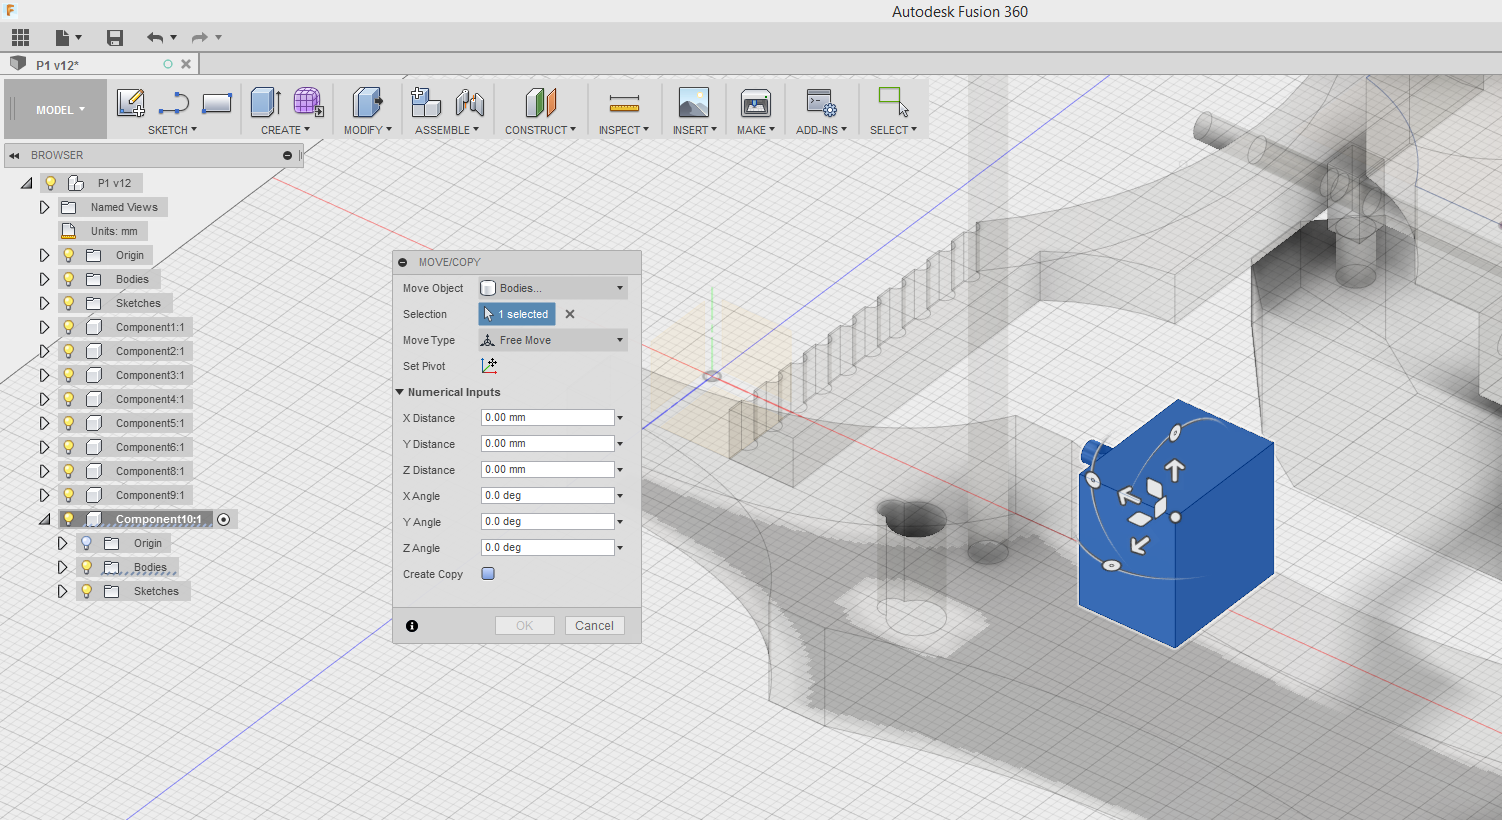The width and height of the screenshot is (1502, 820).
Task: Click the Undo arrow
Action: click(x=155, y=38)
